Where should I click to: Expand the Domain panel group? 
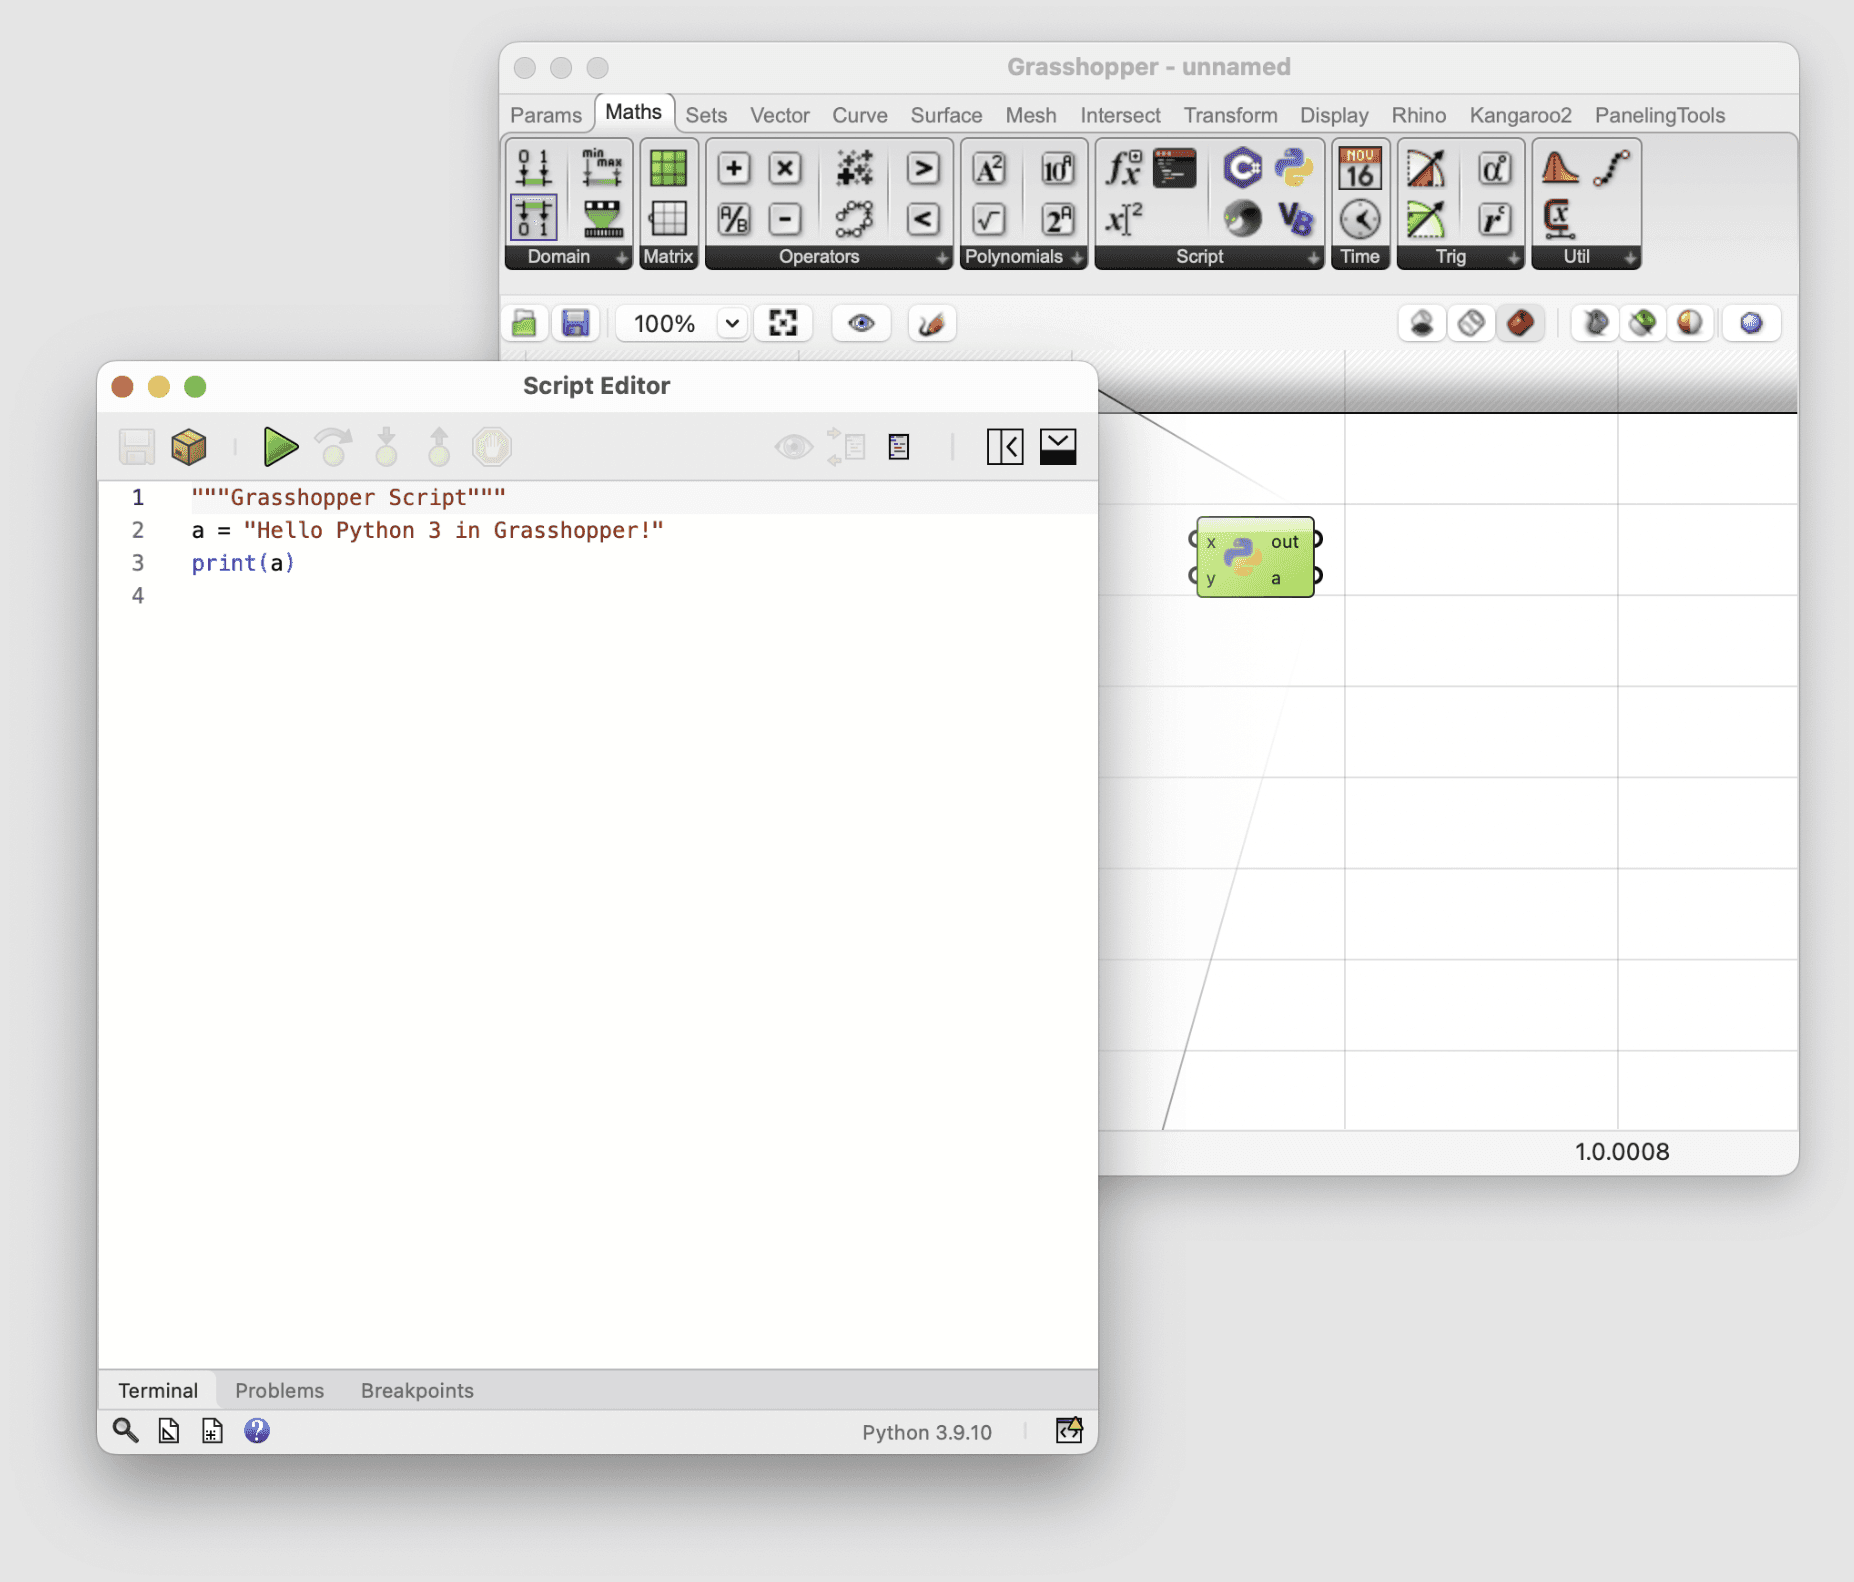(621, 258)
